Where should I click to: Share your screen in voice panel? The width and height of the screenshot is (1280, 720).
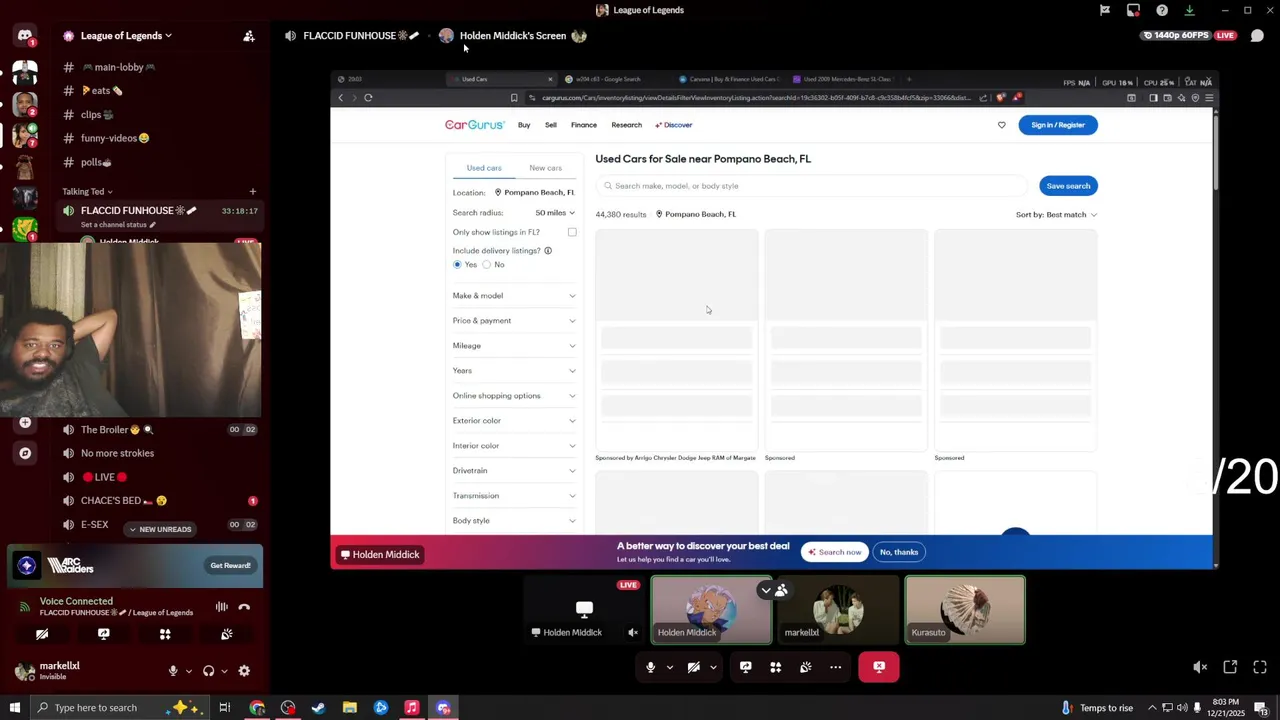point(103,634)
